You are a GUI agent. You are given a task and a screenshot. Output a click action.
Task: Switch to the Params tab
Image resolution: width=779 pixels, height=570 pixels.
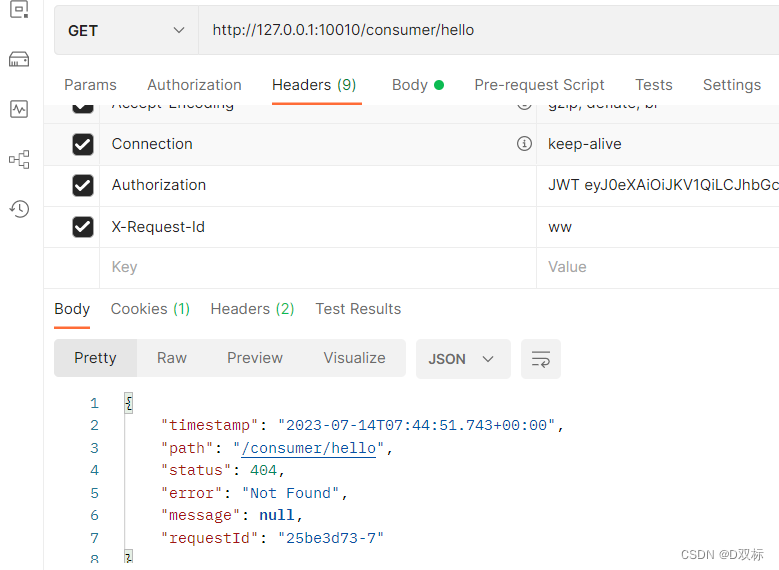pos(90,85)
